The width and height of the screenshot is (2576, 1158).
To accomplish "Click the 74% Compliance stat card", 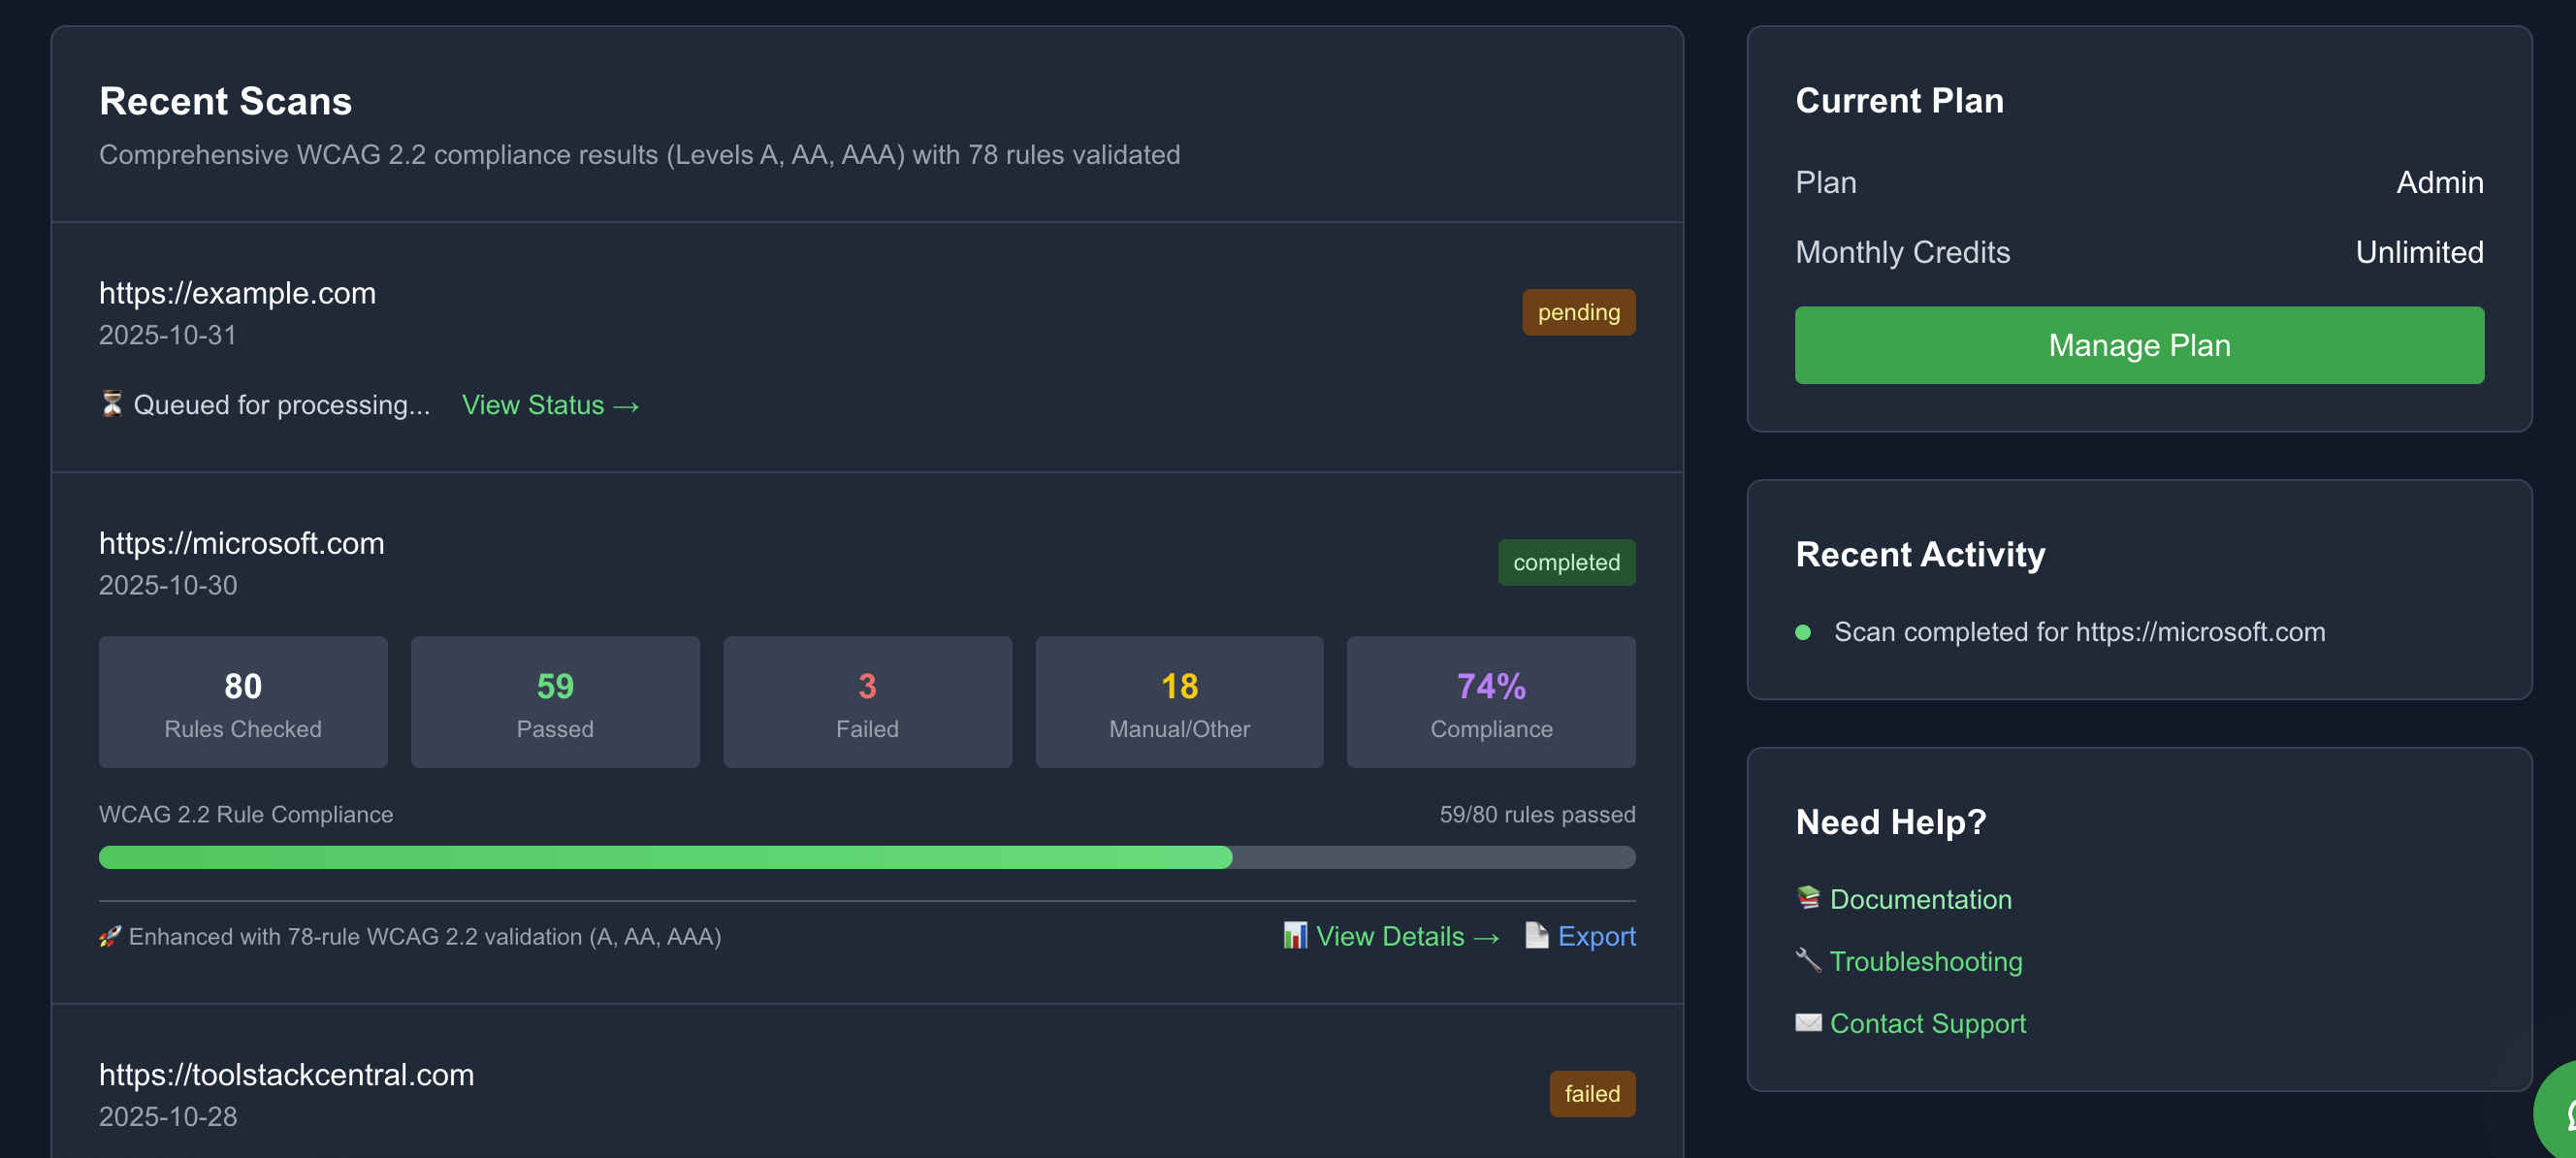I will 1490,702.
